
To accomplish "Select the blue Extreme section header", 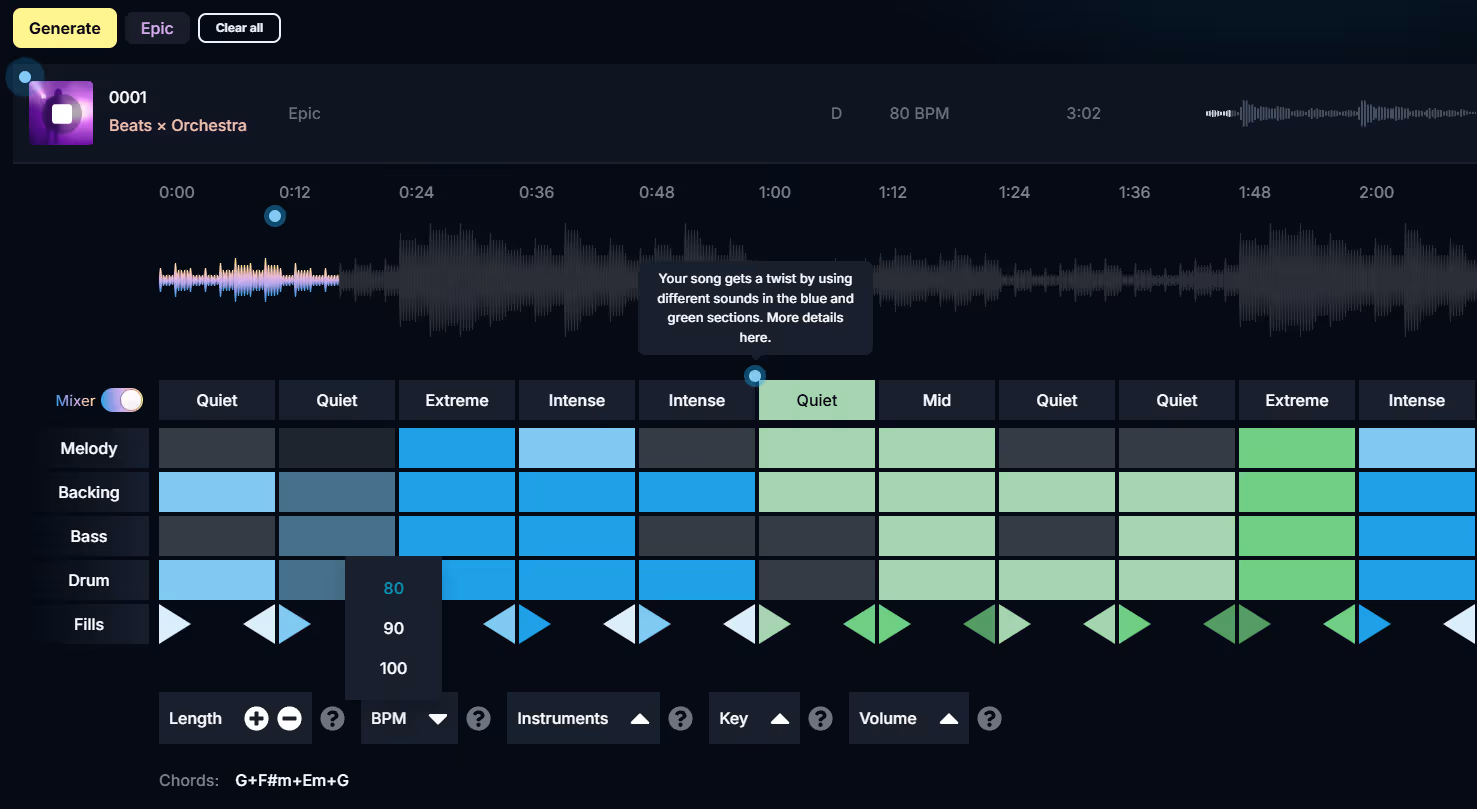I will click(x=457, y=400).
